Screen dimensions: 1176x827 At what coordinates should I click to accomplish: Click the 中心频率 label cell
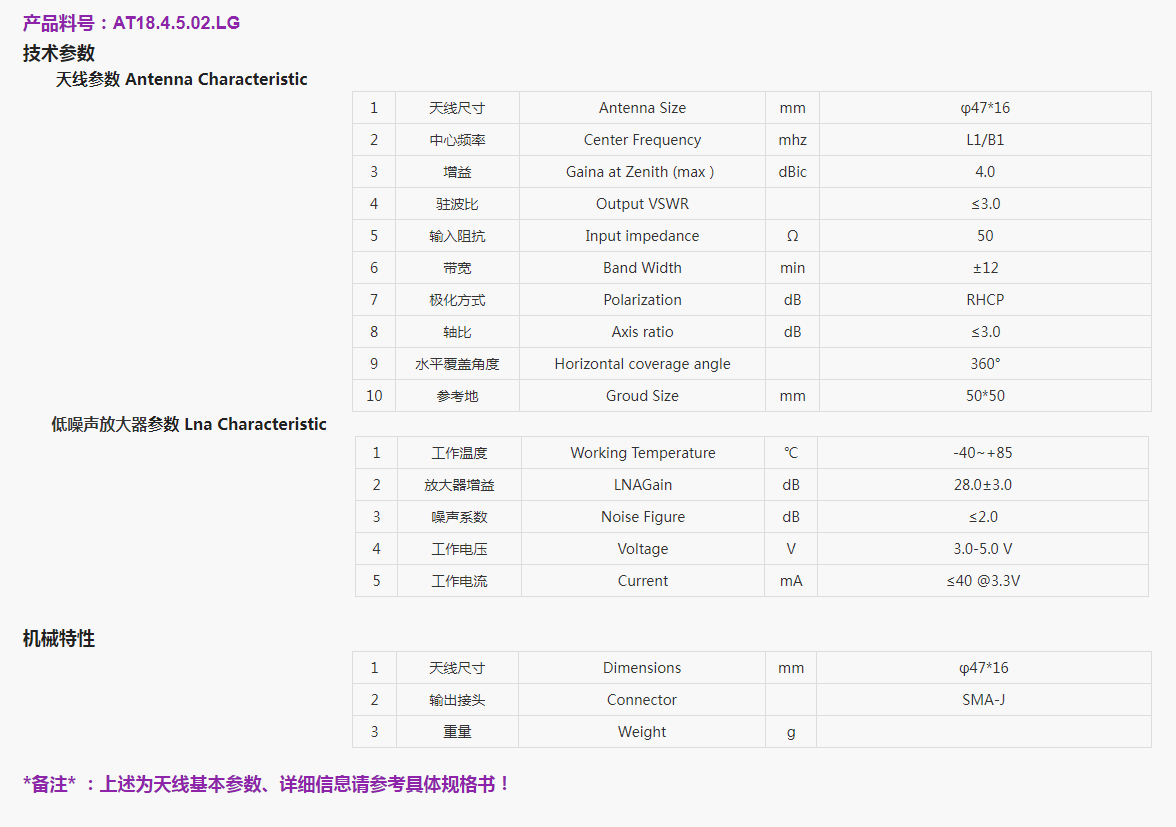click(457, 140)
